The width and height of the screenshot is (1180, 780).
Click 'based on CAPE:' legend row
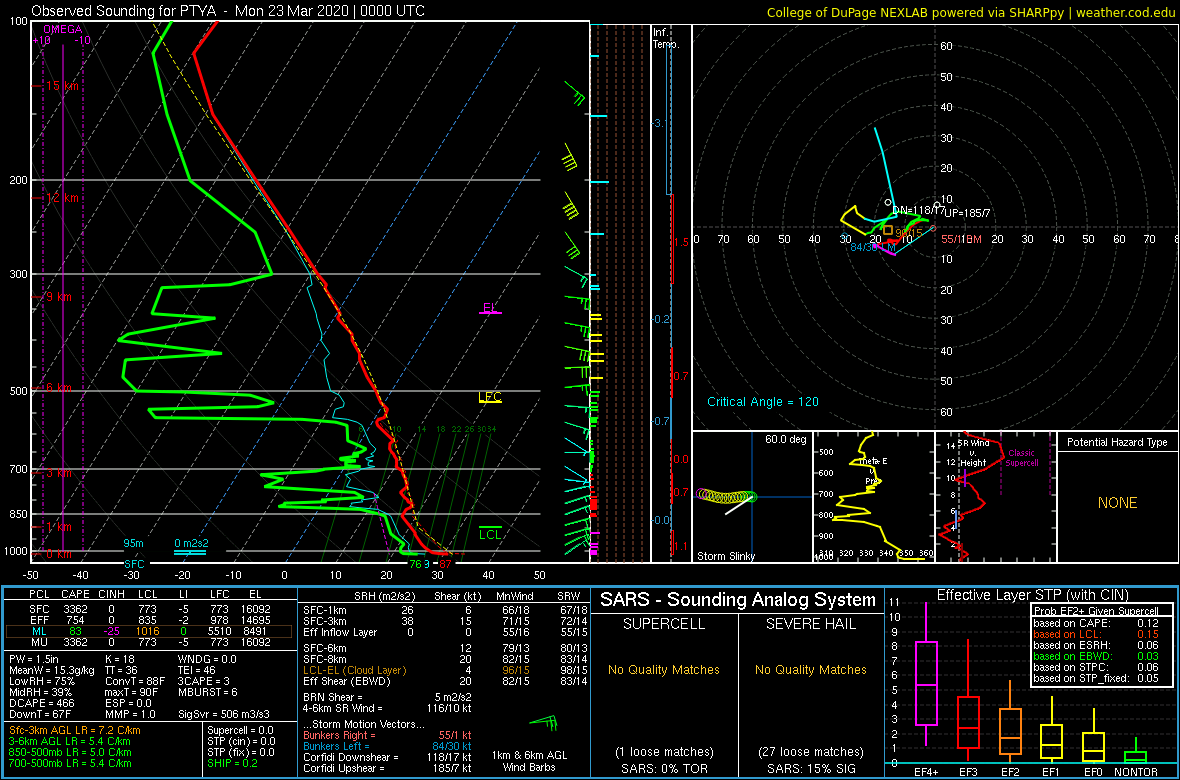(1096, 623)
